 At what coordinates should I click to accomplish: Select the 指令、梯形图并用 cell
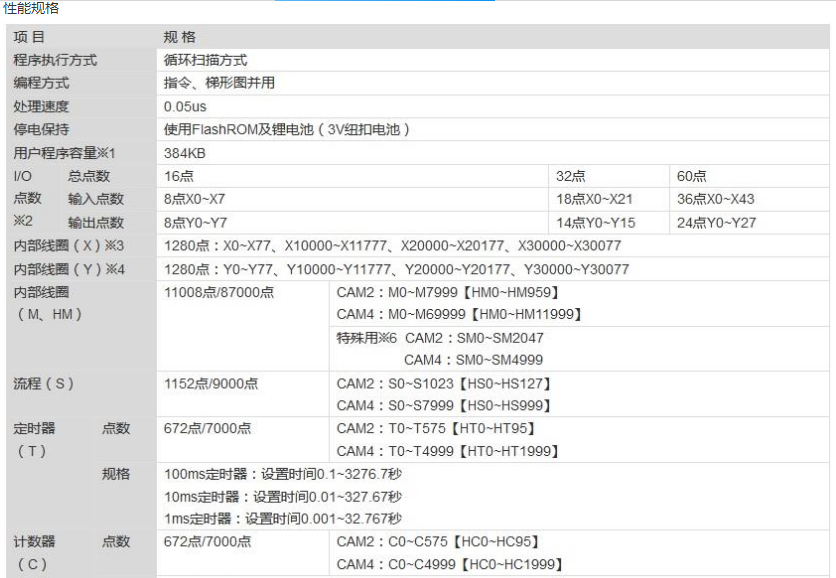click(219, 83)
